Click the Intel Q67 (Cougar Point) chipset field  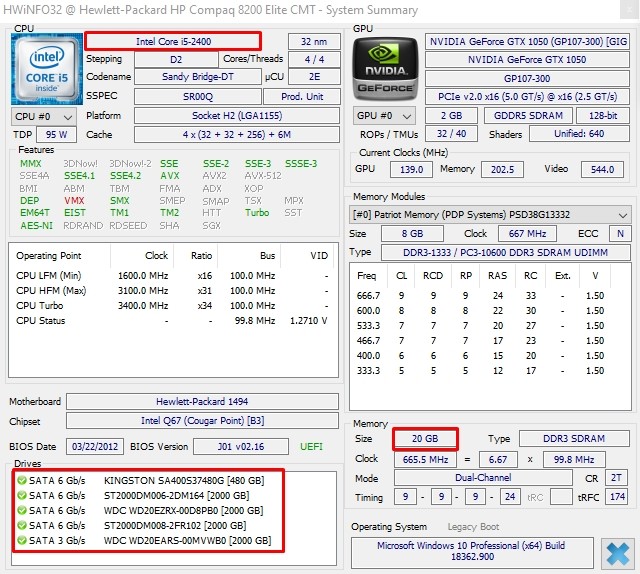click(202, 420)
